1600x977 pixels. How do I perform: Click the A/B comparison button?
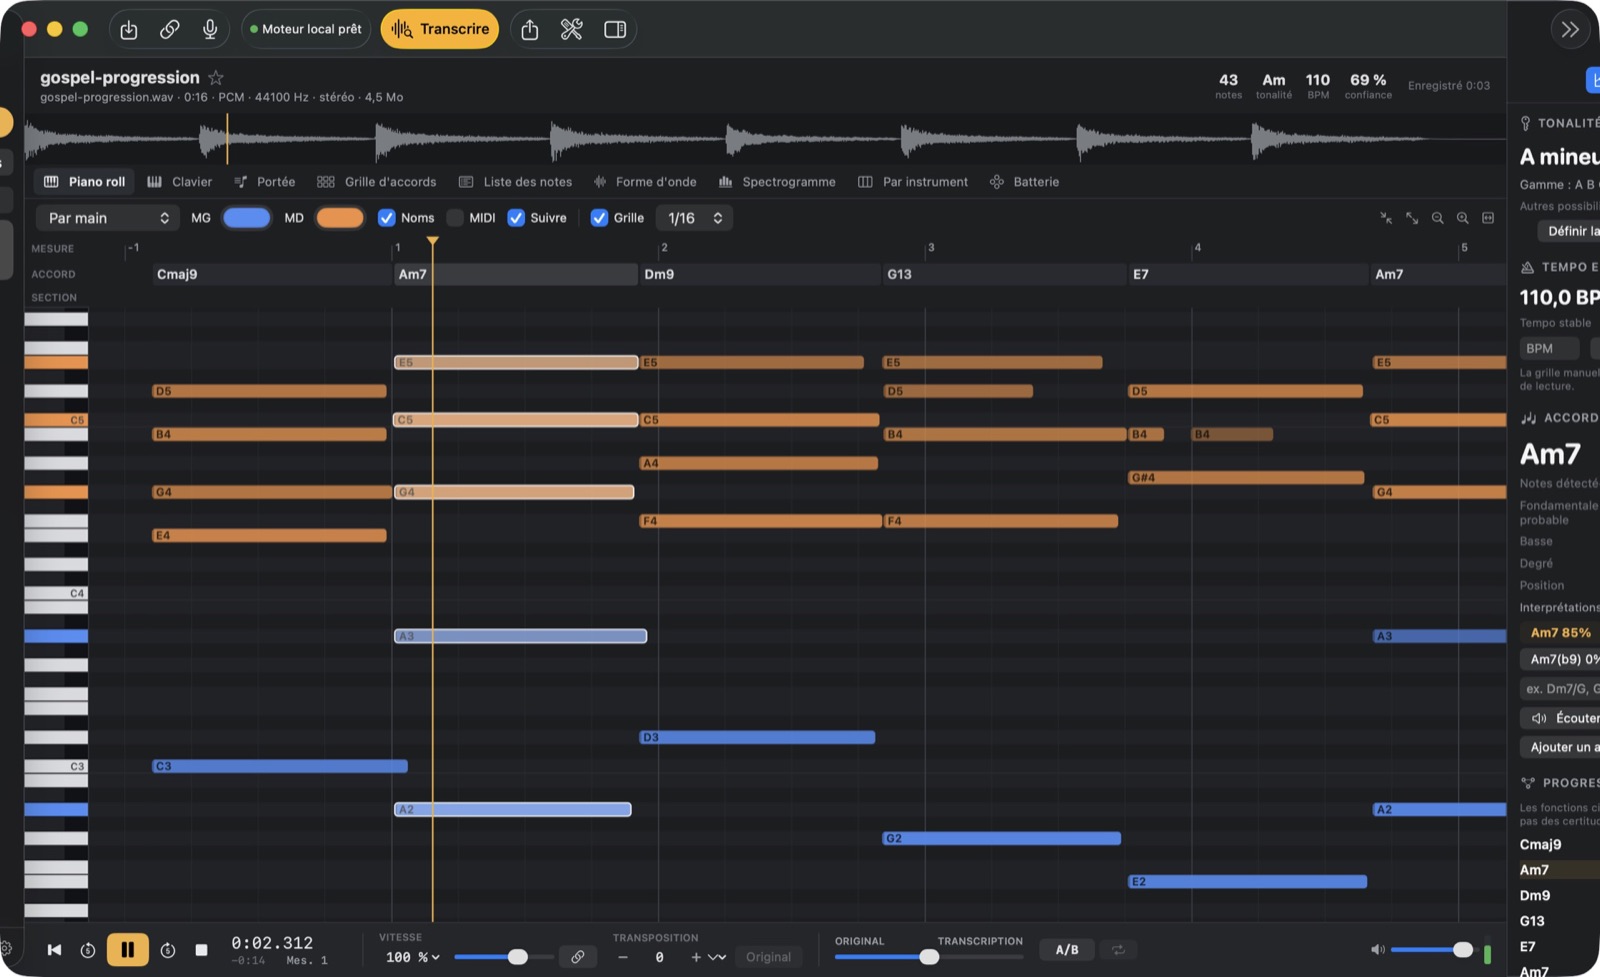(1067, 950)
